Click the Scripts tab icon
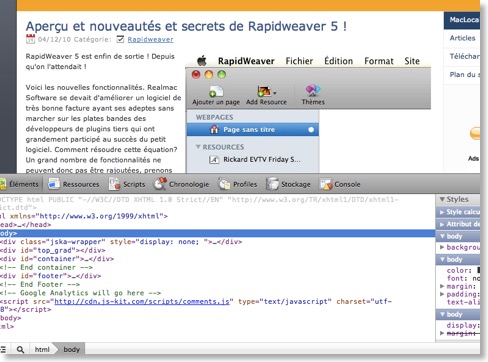 pyautogui.click(x=114, y=184)
